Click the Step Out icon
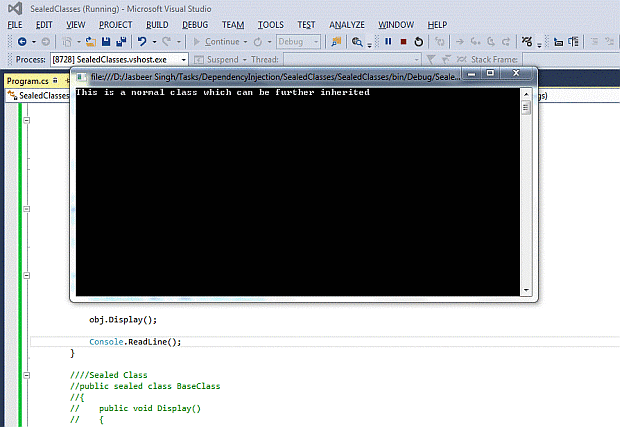620x427 pixels. (506, 42)
